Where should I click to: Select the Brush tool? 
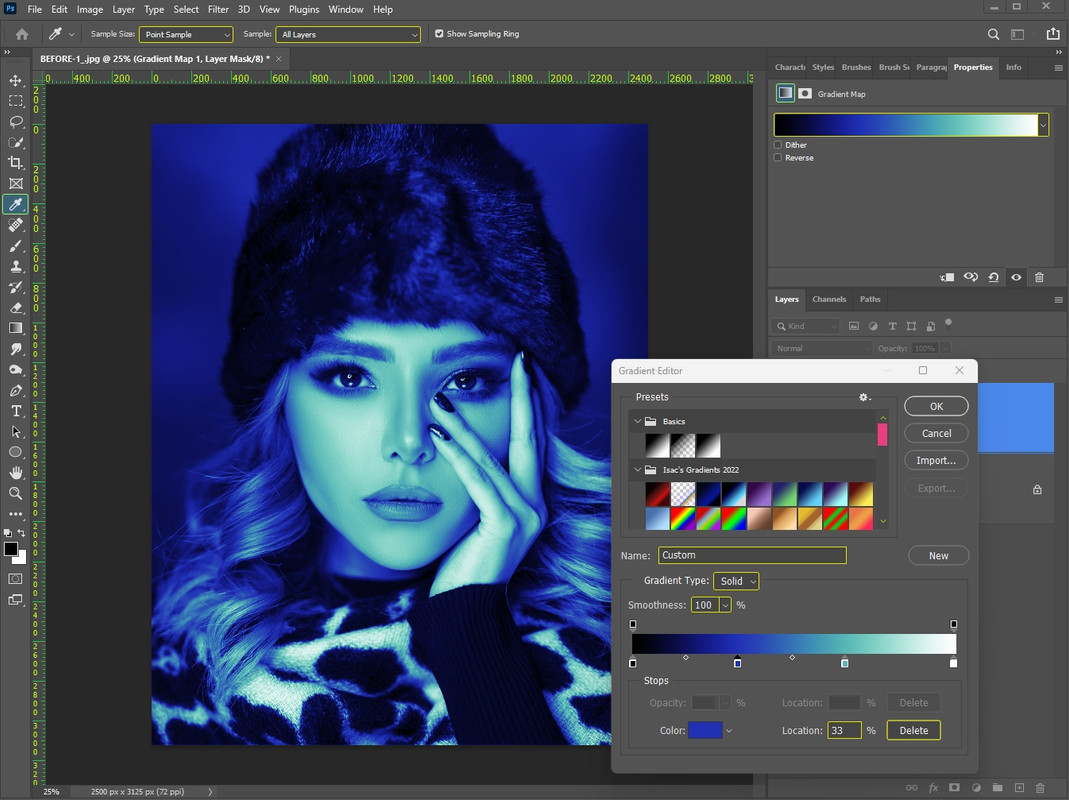tap(15, 246)
